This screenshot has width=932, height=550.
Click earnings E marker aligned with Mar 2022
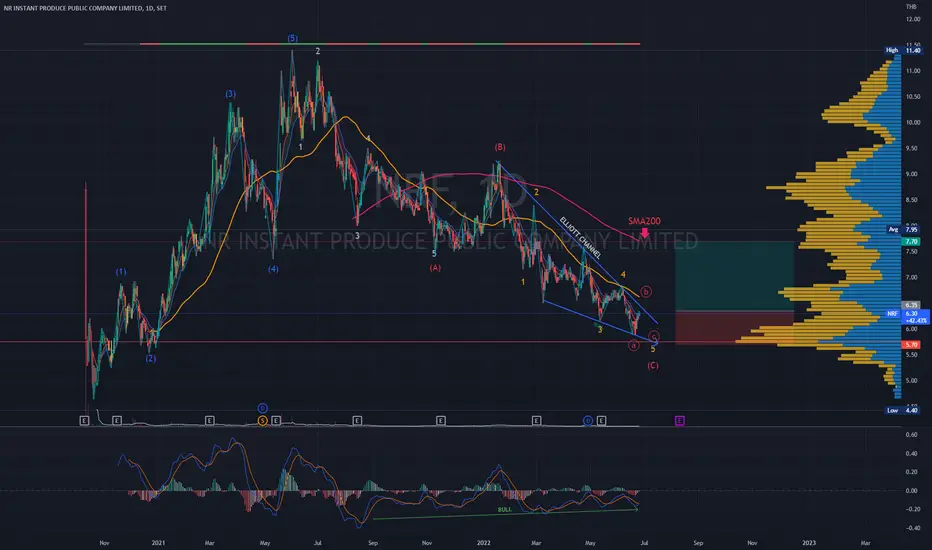pyautogui.click(x=536, y=420)
